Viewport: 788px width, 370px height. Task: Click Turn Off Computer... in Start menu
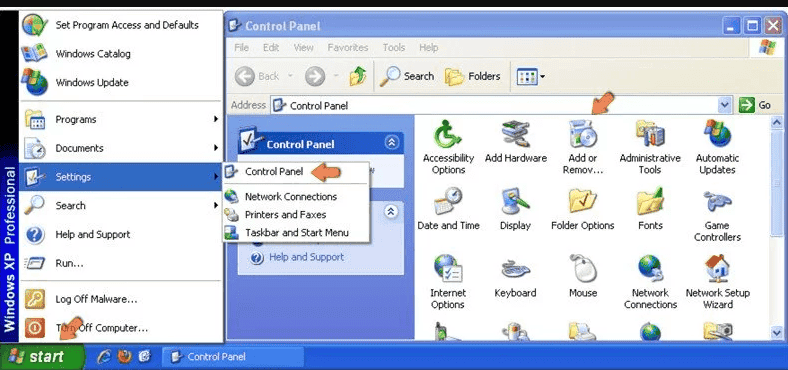tap(121, 328)
